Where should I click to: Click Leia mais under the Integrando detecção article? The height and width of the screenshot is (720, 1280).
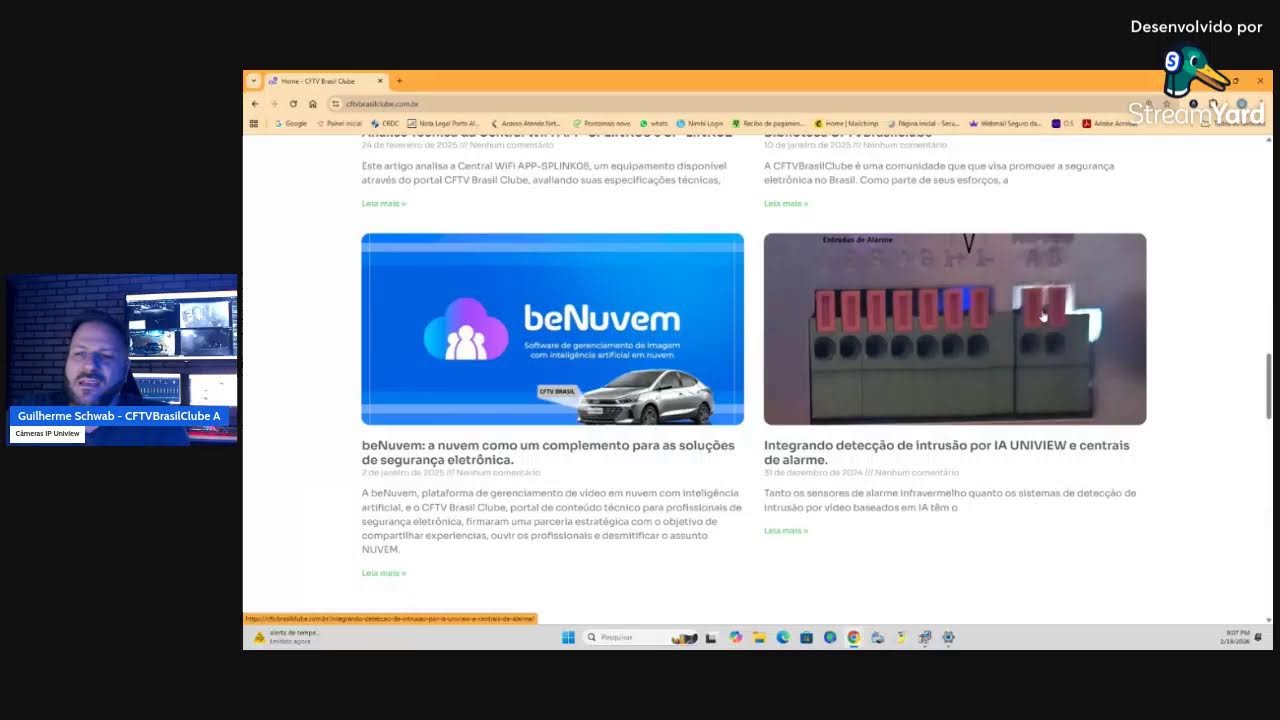(786, 531)
